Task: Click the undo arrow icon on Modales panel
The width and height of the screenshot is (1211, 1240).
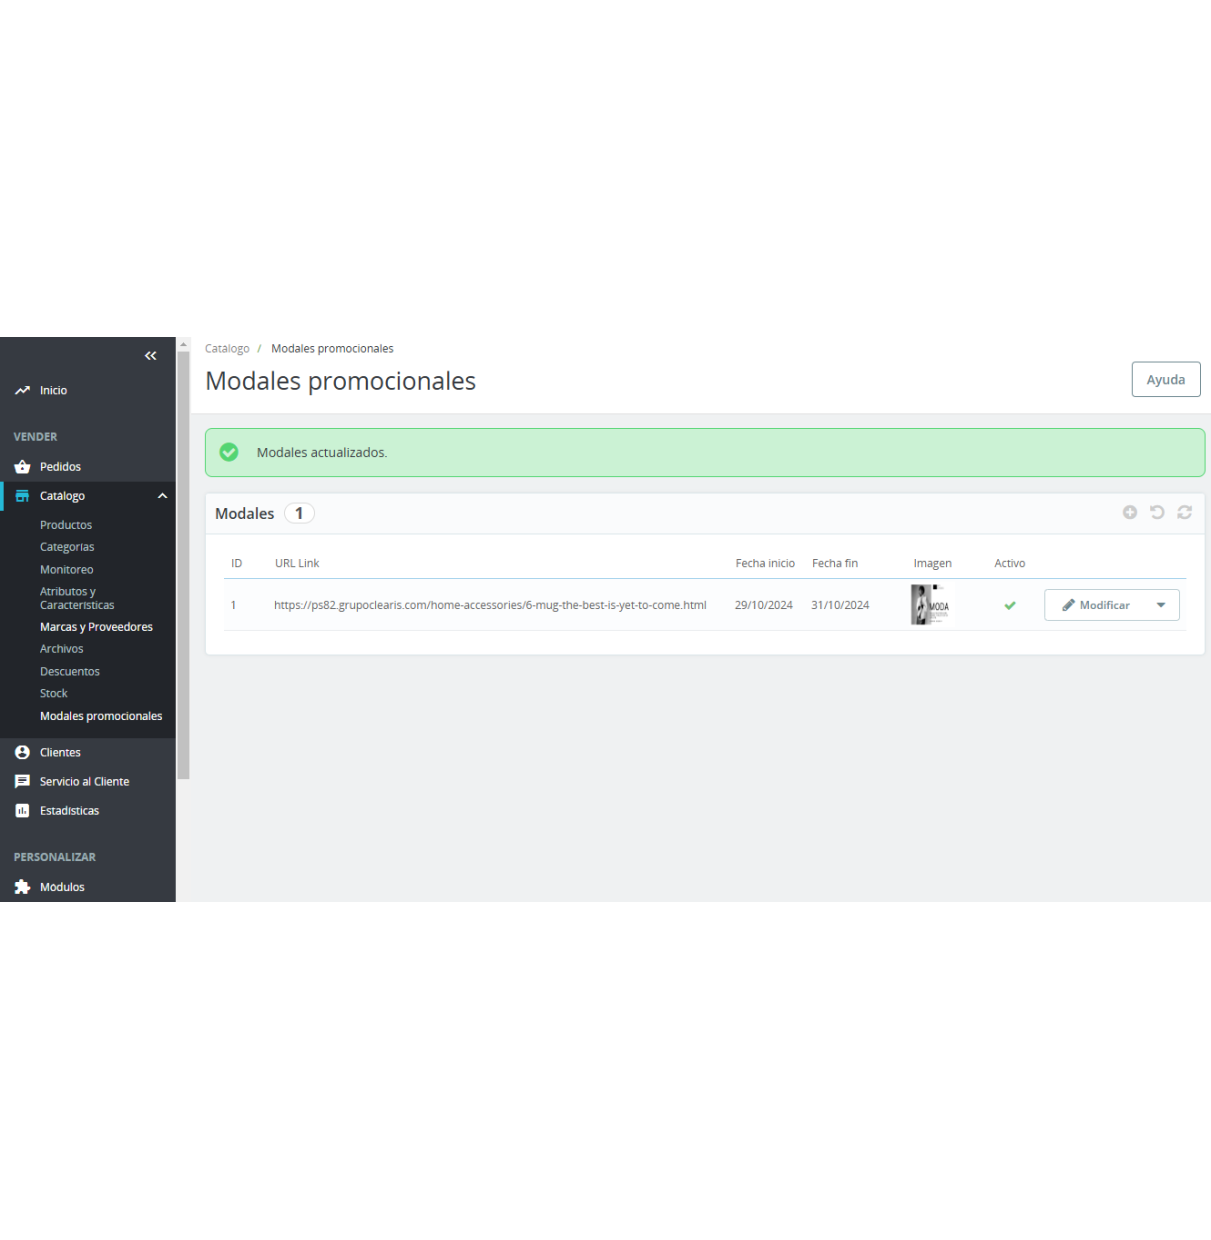Action: coord(1157,512)
